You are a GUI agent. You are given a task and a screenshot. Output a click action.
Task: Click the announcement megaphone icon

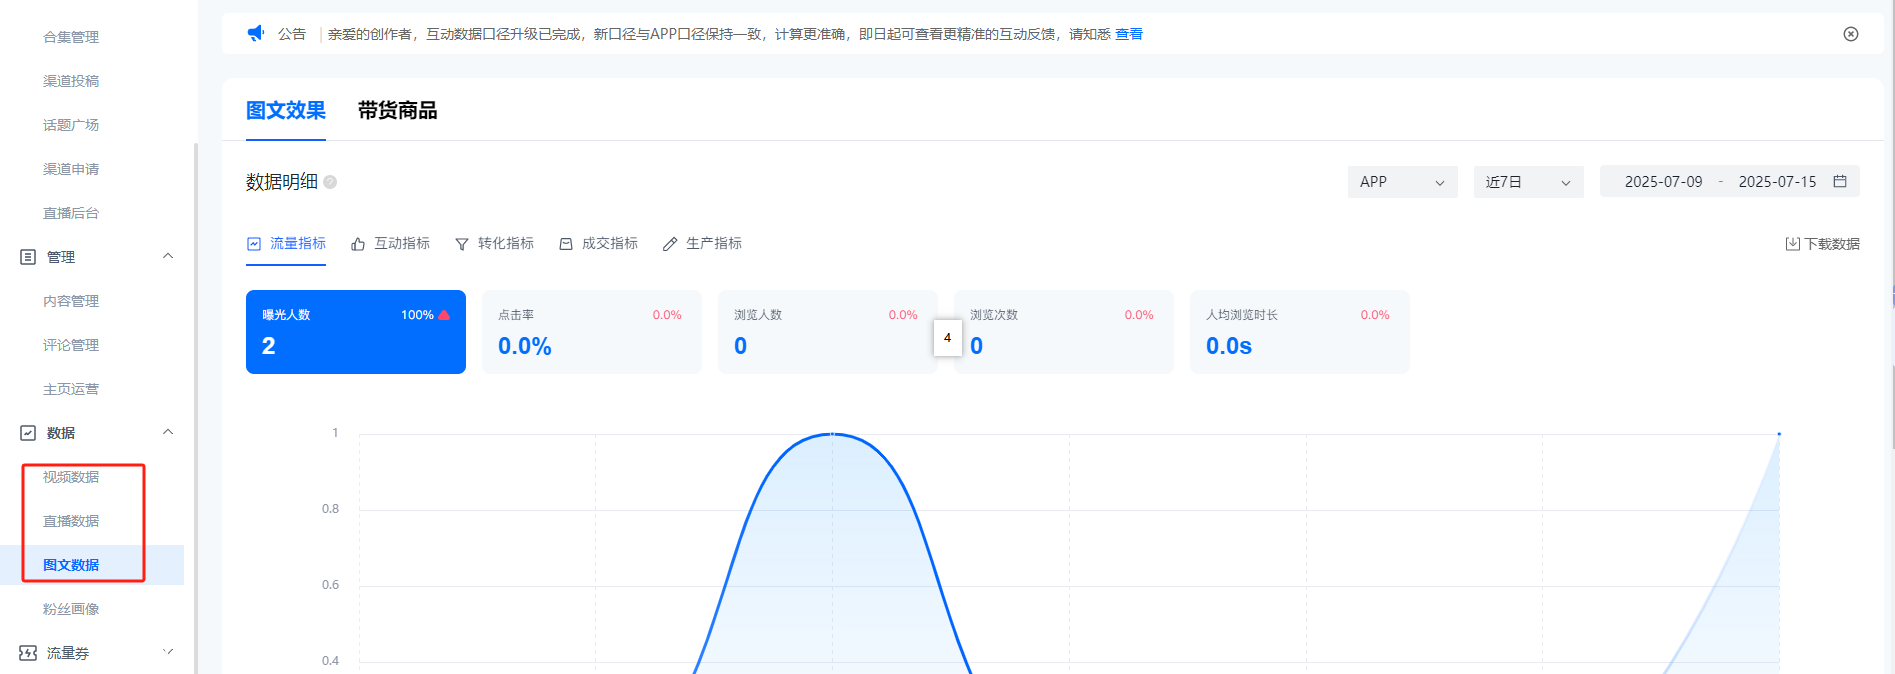click(x=256, y=33)
